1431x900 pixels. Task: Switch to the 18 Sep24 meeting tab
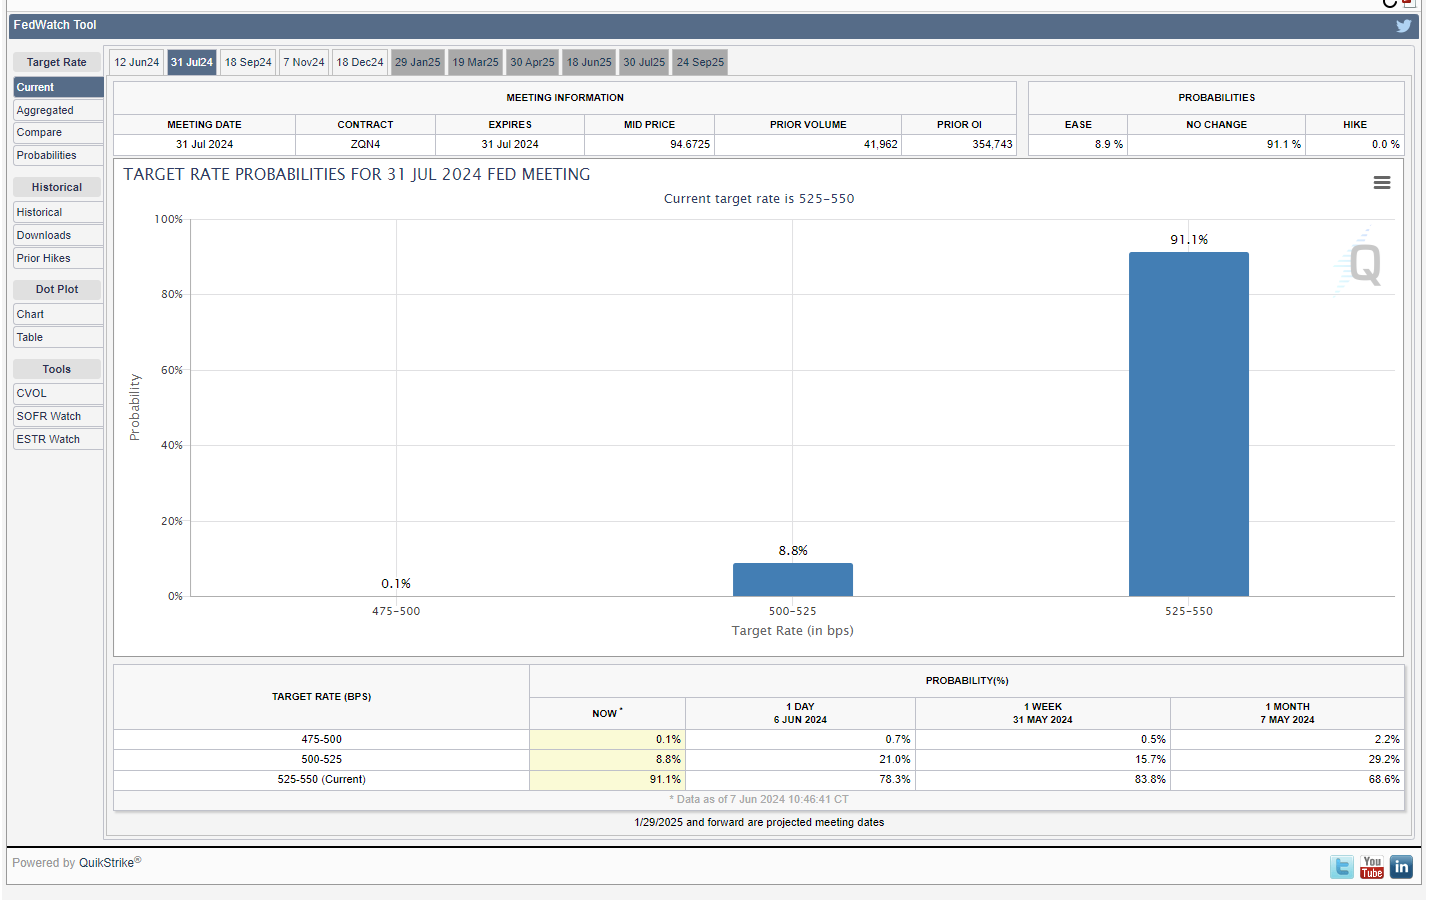pos(248,62)
